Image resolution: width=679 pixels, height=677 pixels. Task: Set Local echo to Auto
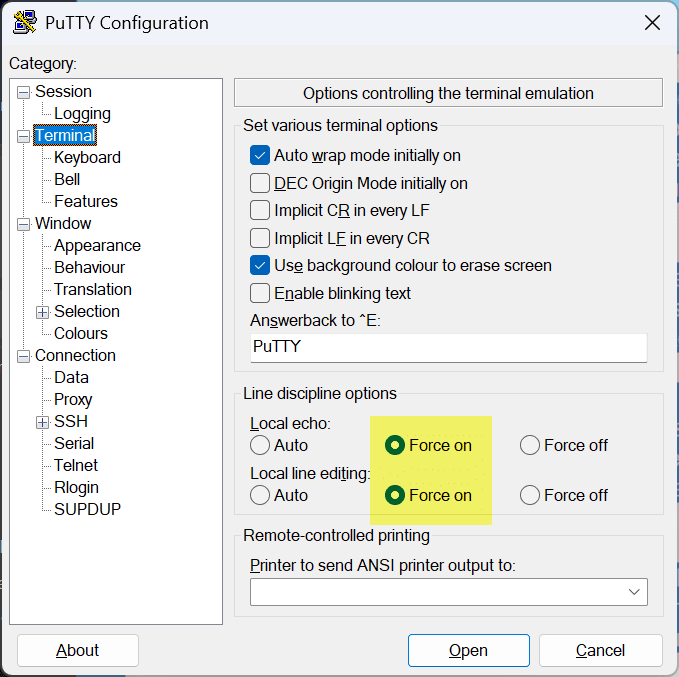(261, 446)
